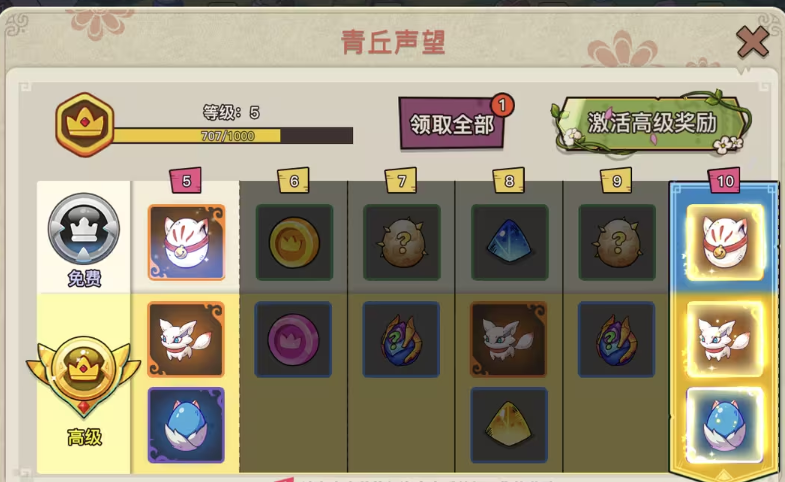Tap the gold crown level emblem
The image size is (785, 482).
pyautogui.click(x=85, y=125)
